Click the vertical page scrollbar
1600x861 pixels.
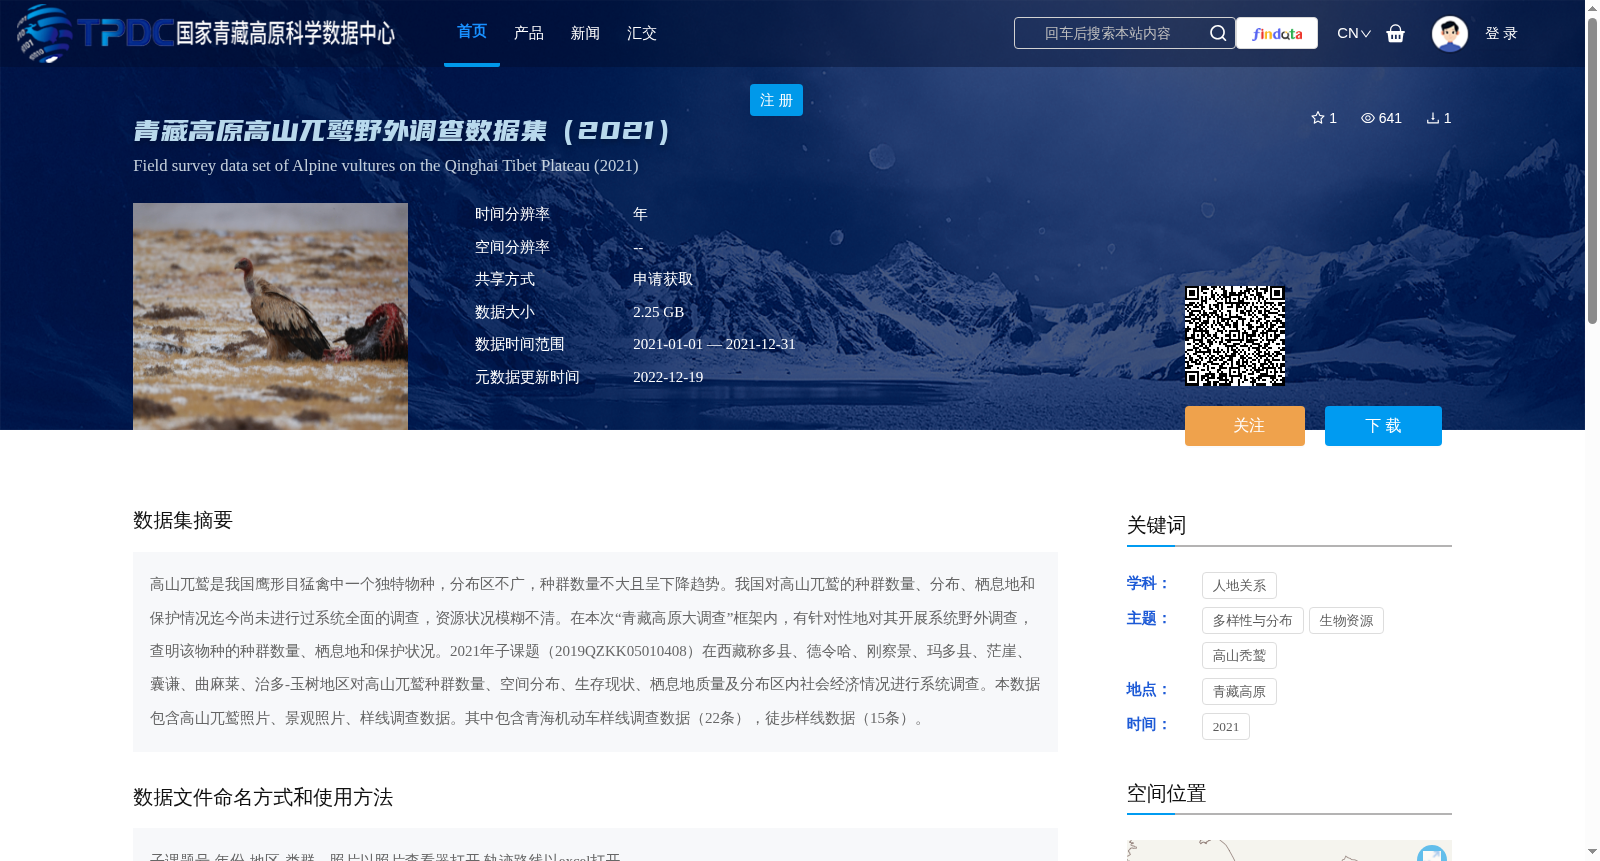pyautogui.click(x=1592, y=170)
